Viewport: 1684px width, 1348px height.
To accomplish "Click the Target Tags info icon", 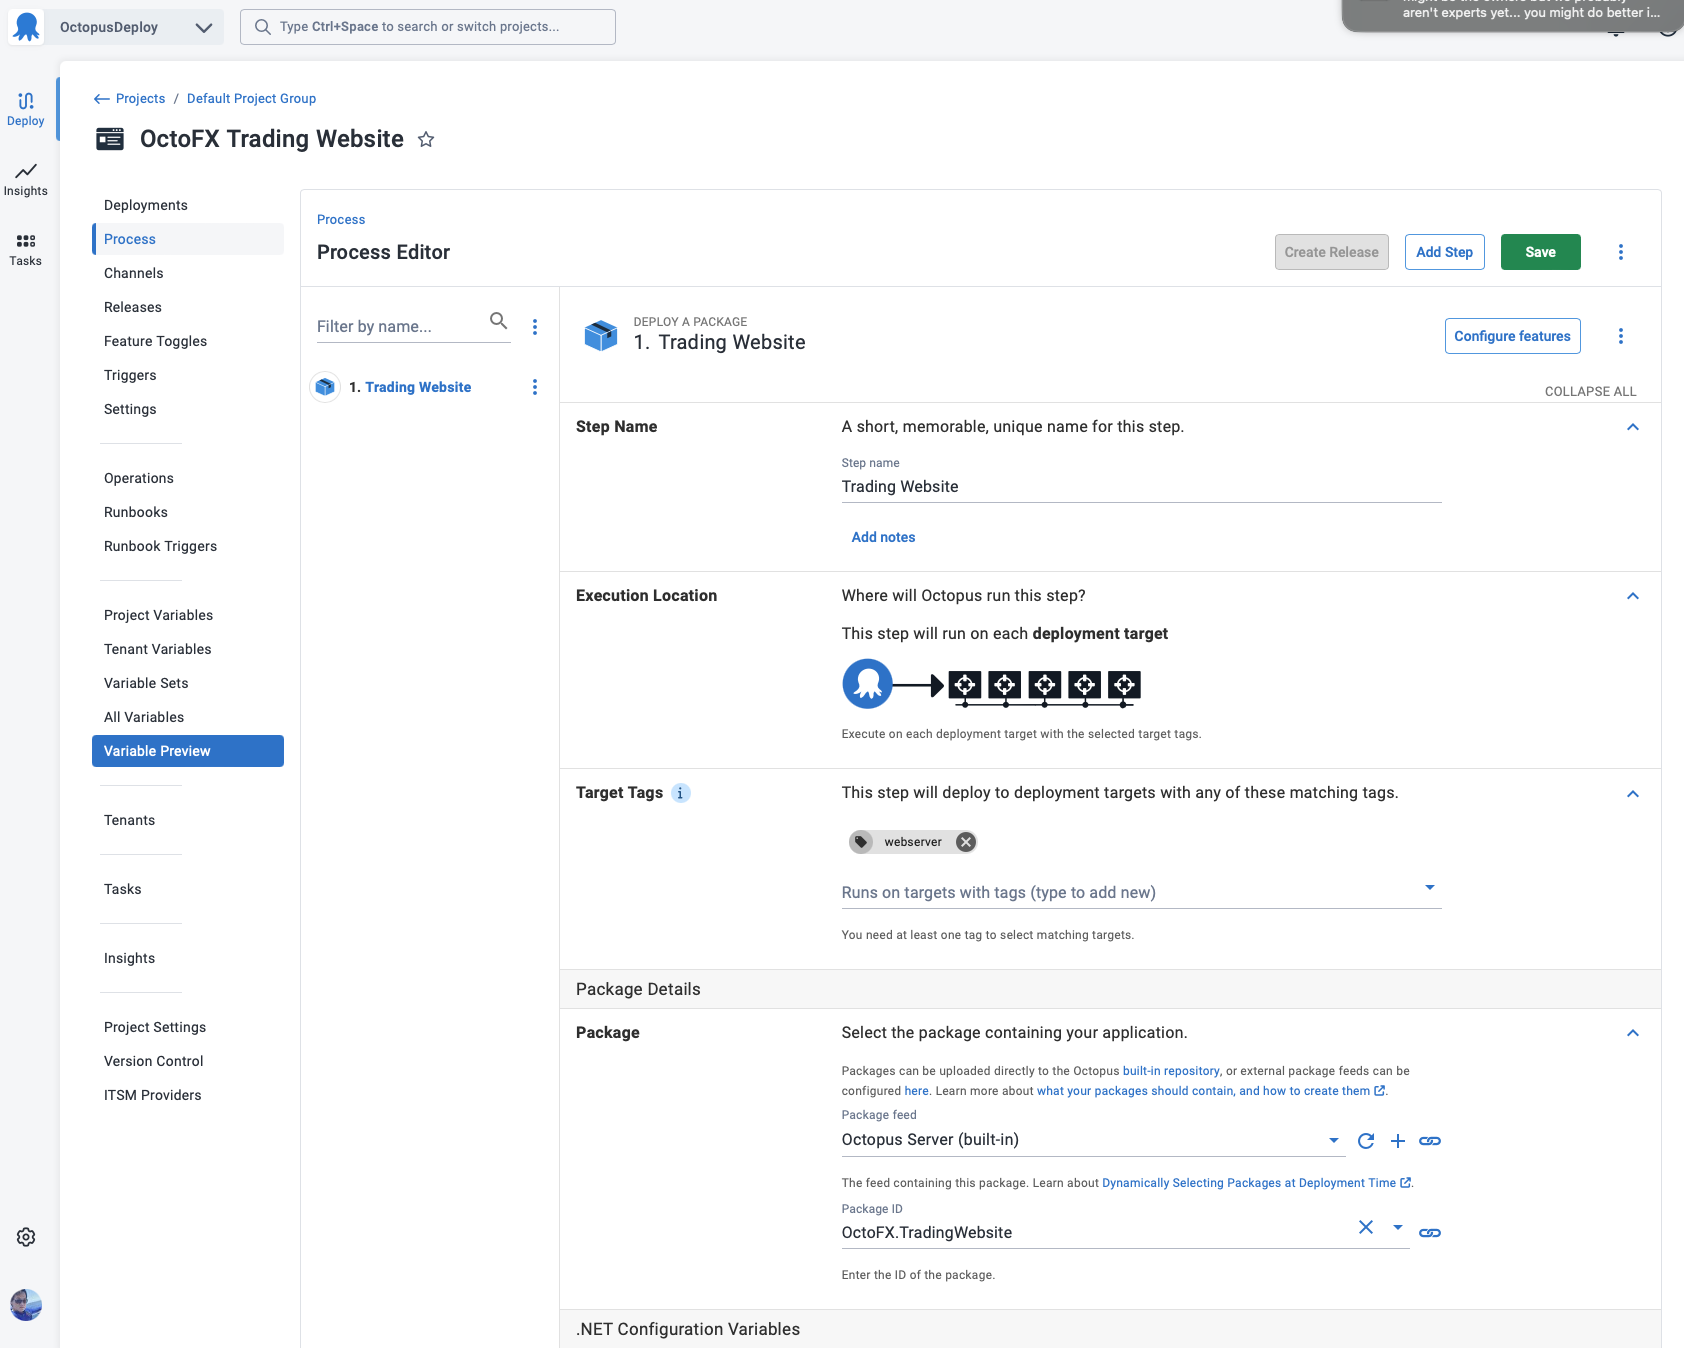I will (681, 793).
